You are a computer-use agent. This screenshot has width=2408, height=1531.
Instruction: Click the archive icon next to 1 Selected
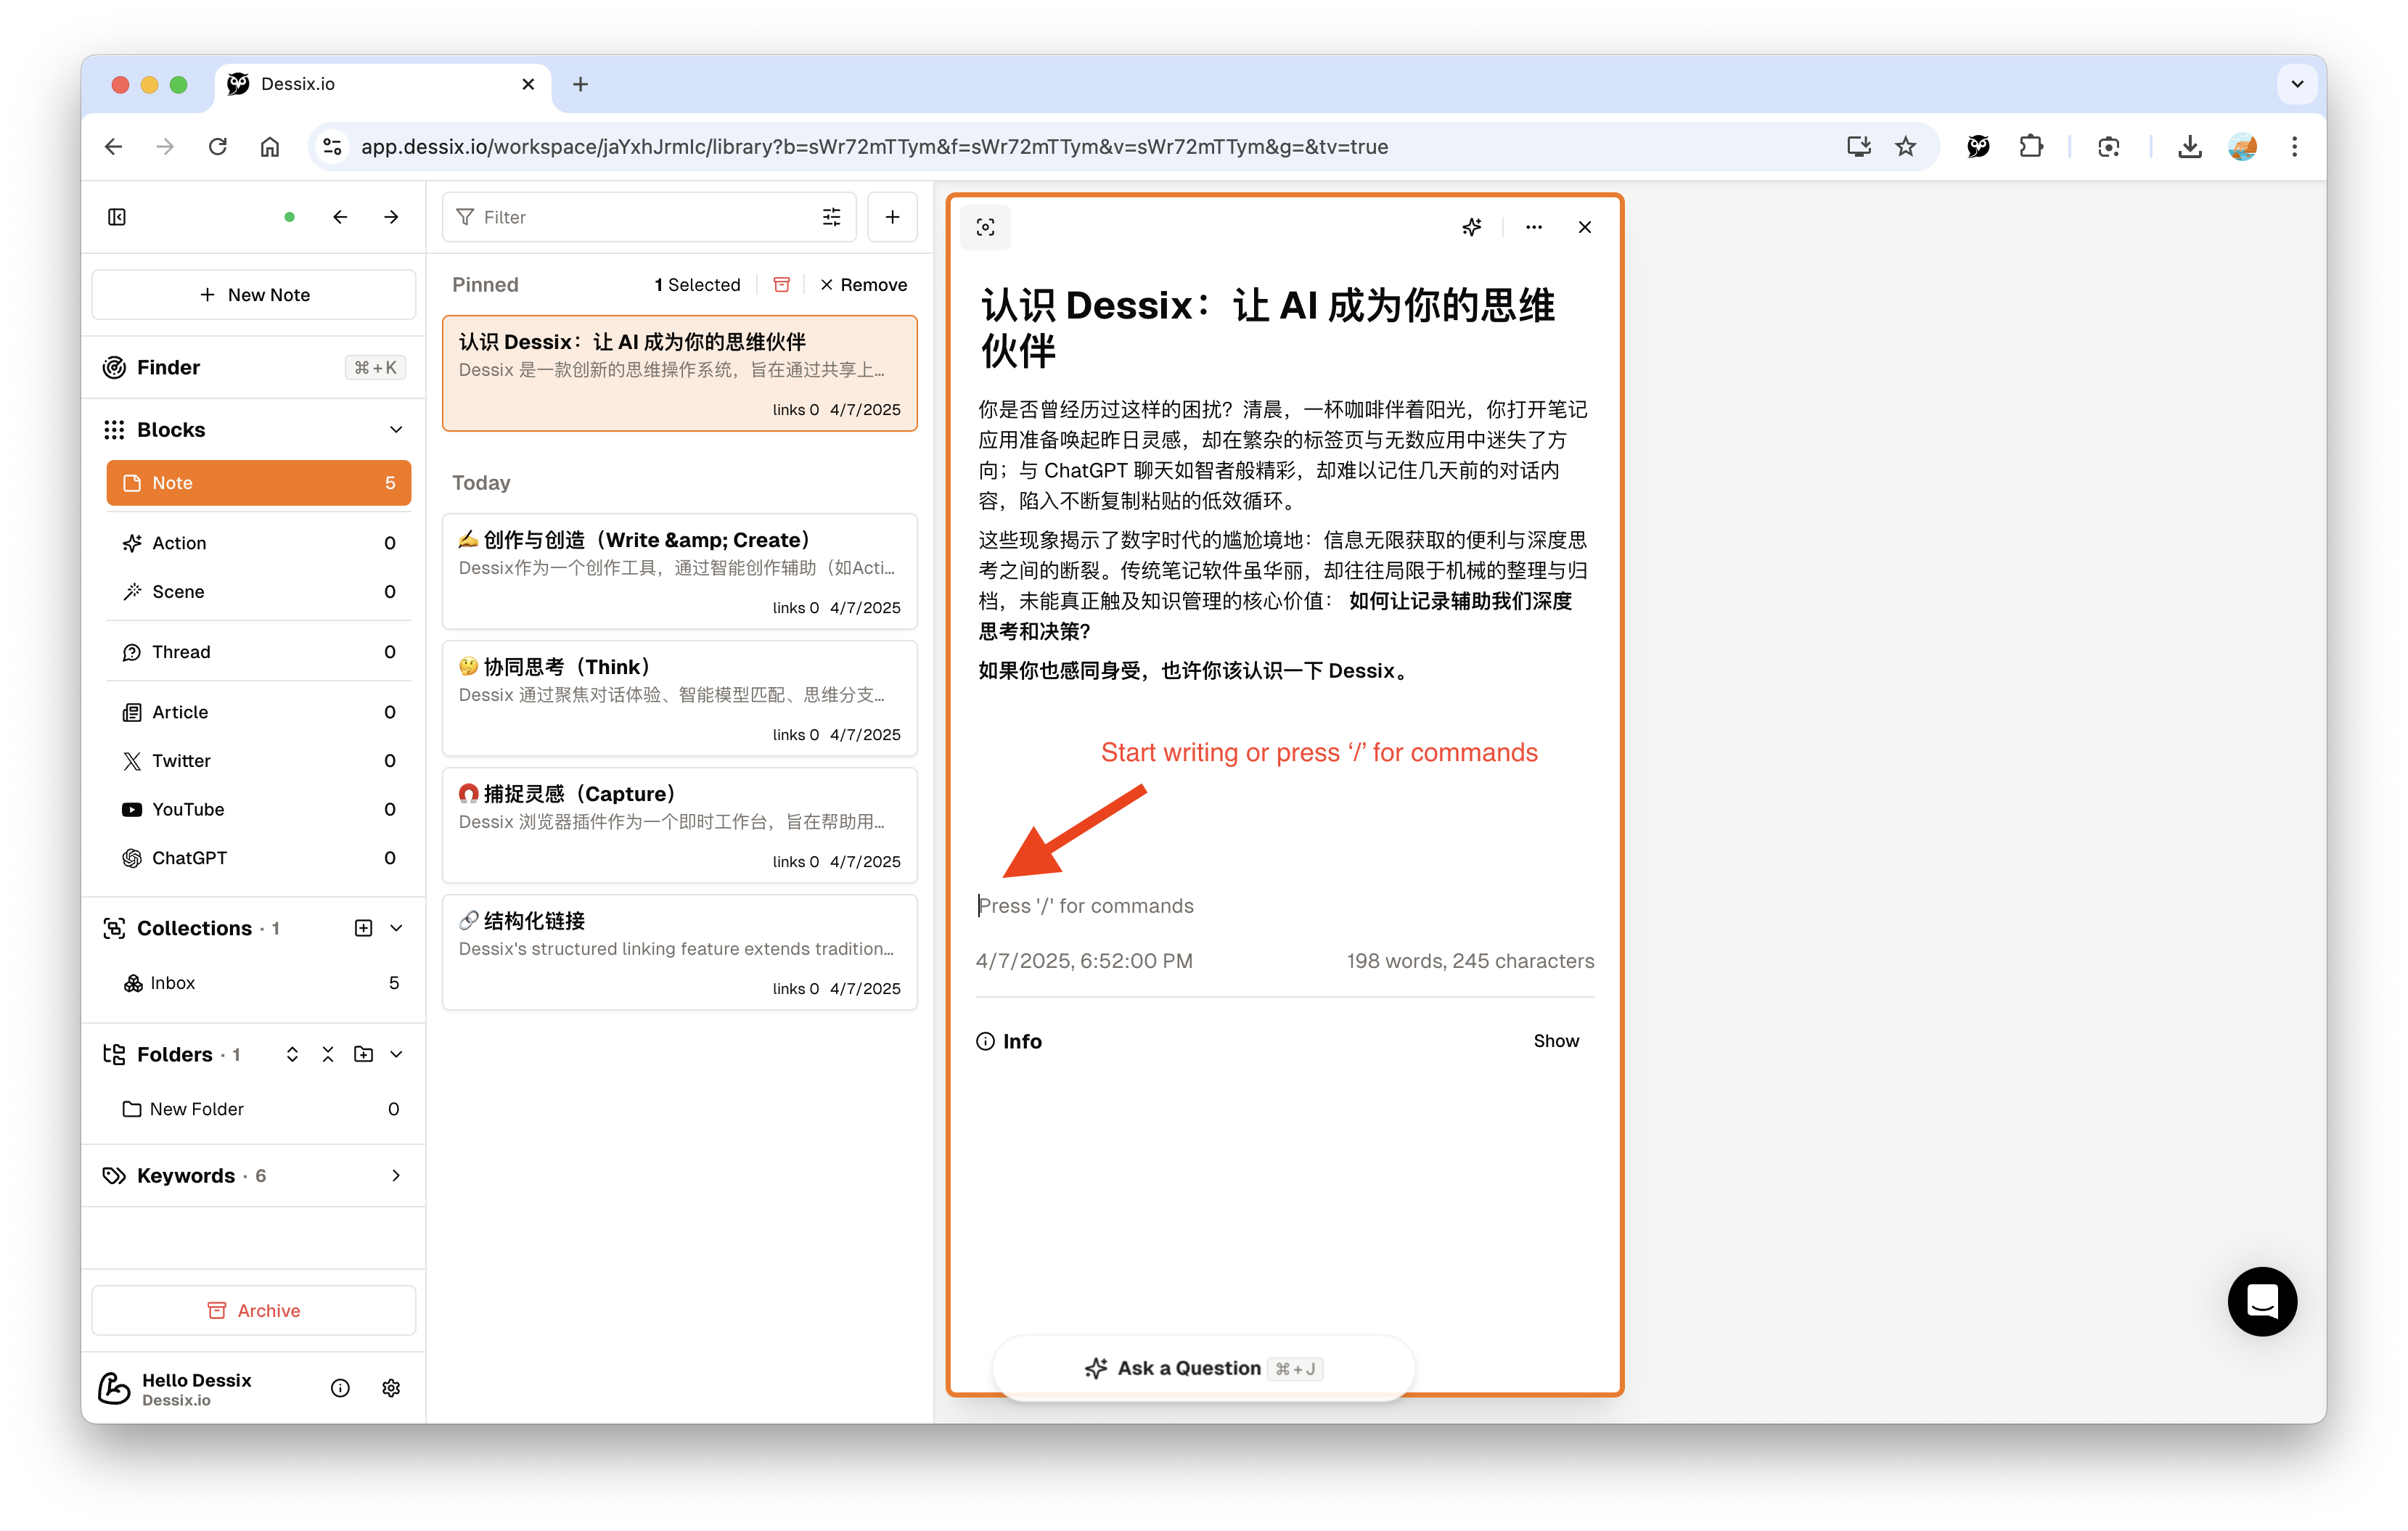[x=782, y=285]
